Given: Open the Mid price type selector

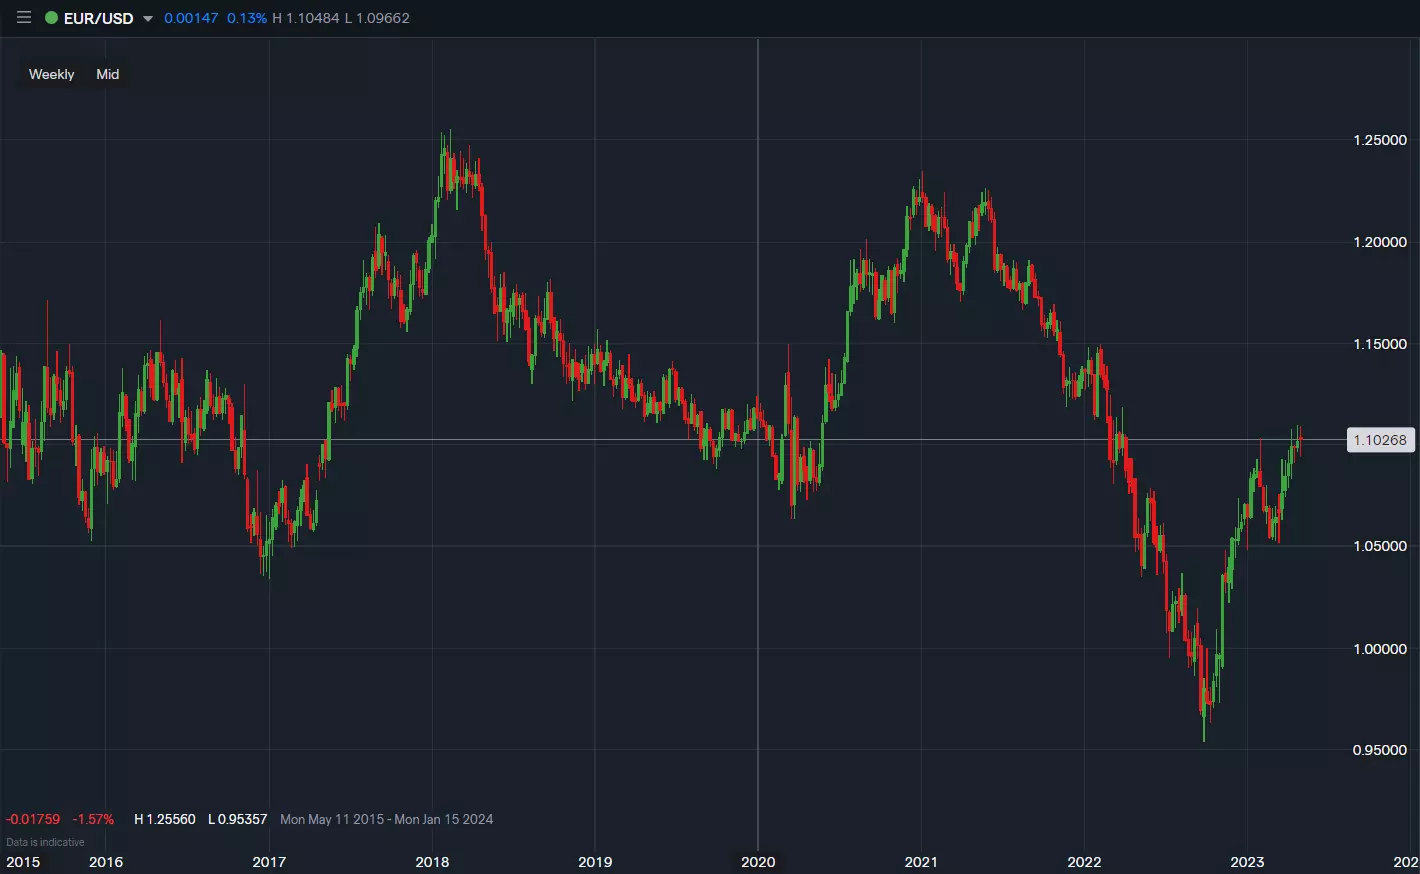Looking at the screenshot, I should (x=108, y=74).
